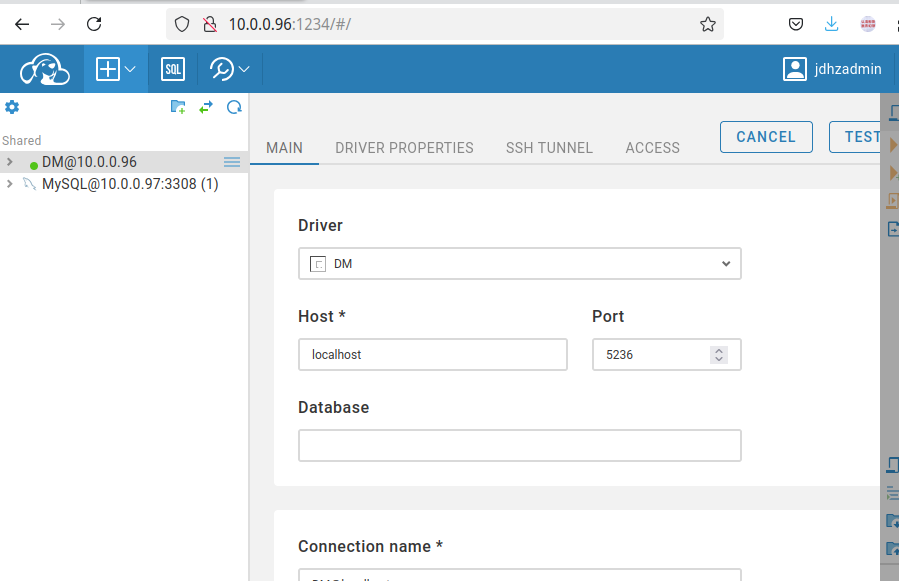Click the empty Database field

click(x=519, y=446)
